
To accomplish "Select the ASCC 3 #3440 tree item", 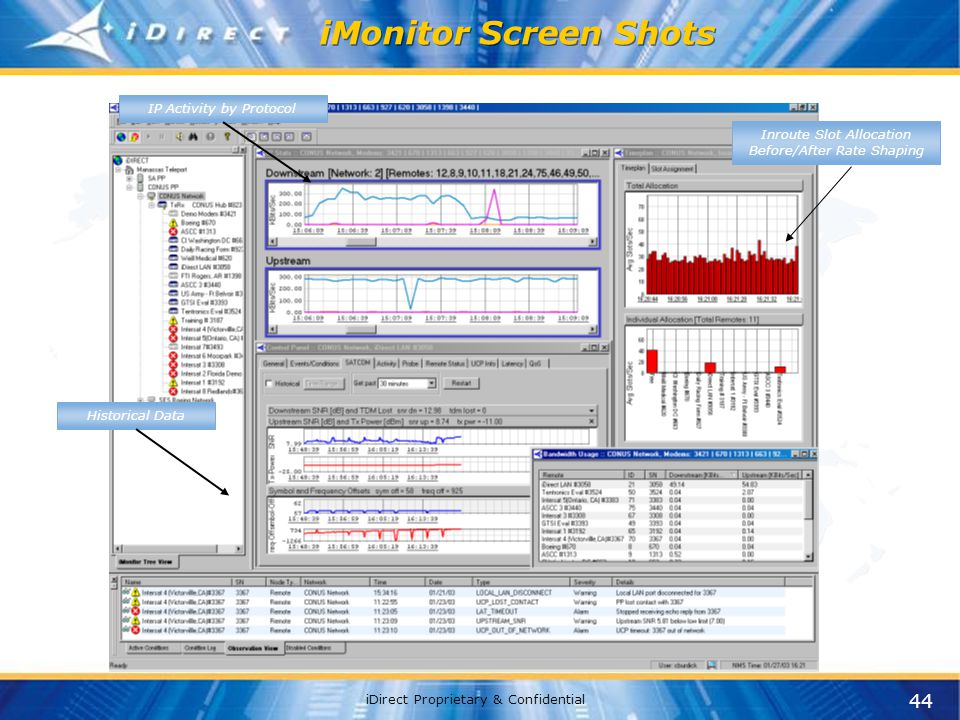I will pos(200,285).
